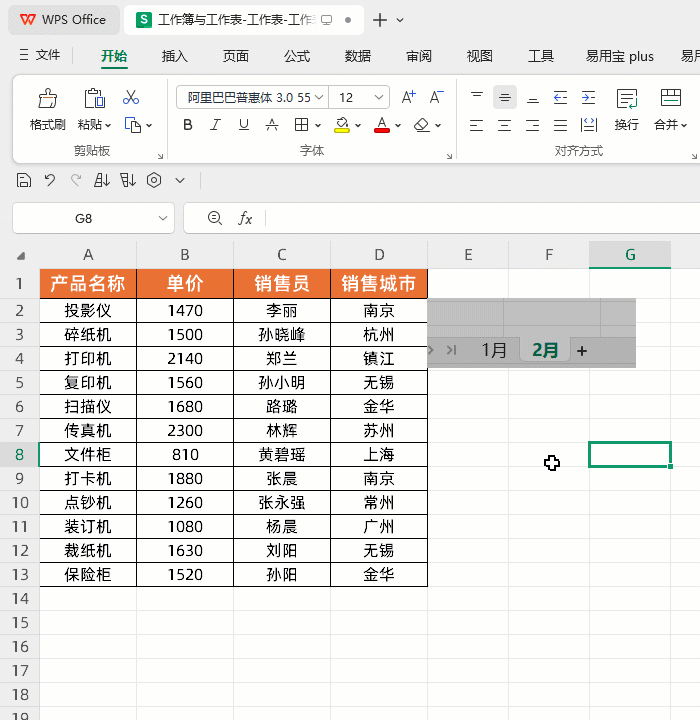Toggle Italic formatting
Viewport: 700px width, 720px height.
[215, 125]
